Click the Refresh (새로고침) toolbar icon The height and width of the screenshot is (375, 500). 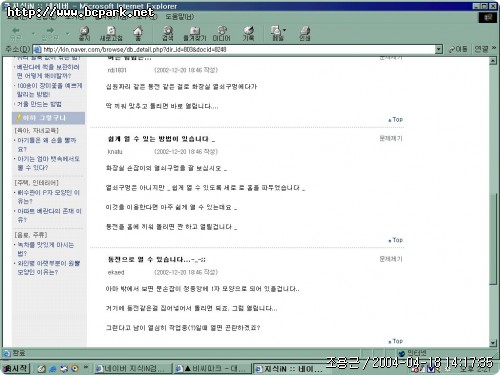coord(111,31)
